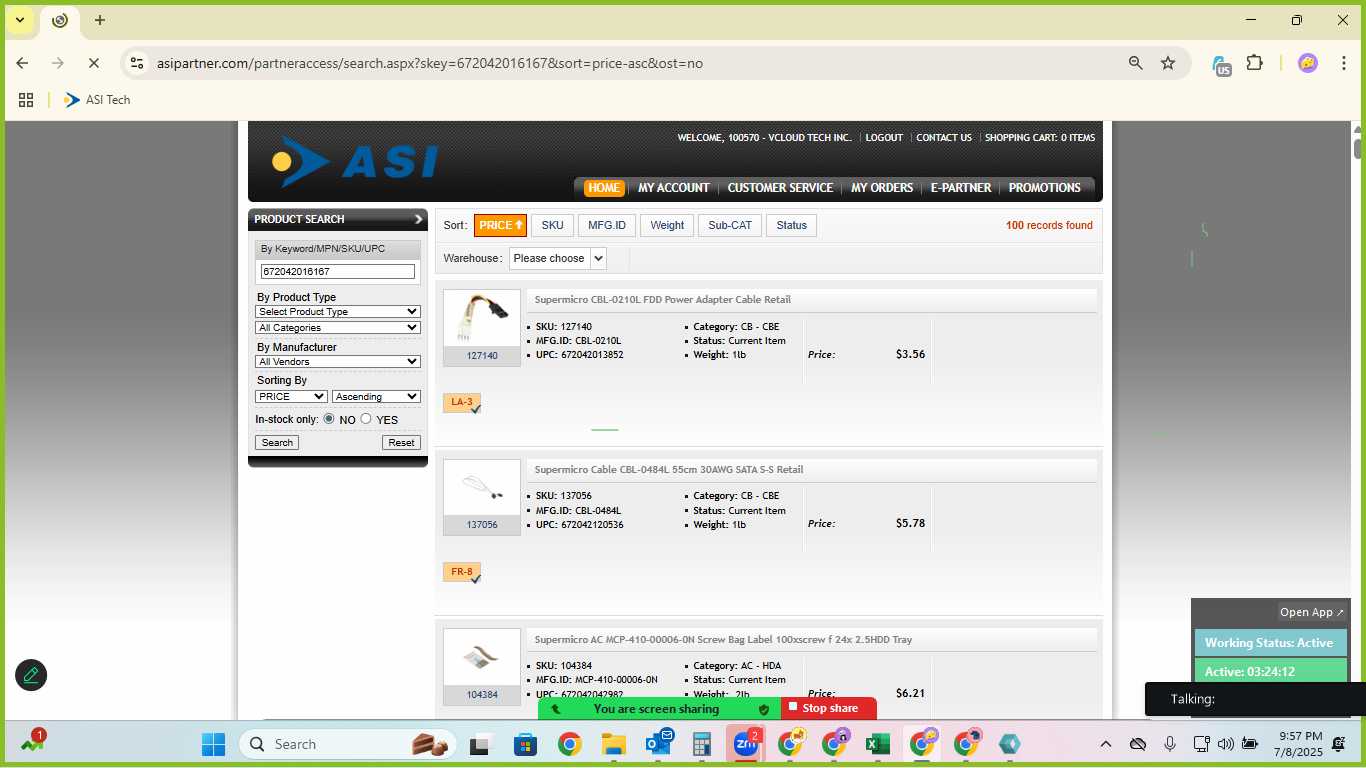Open File Explorer from the taskbar

613,744
